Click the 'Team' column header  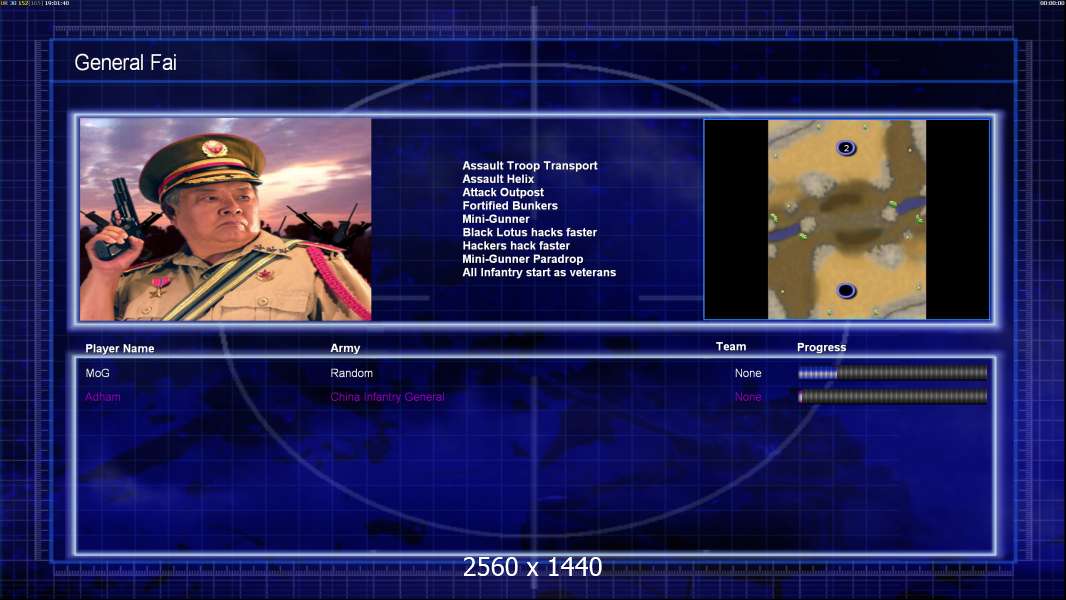731,347
